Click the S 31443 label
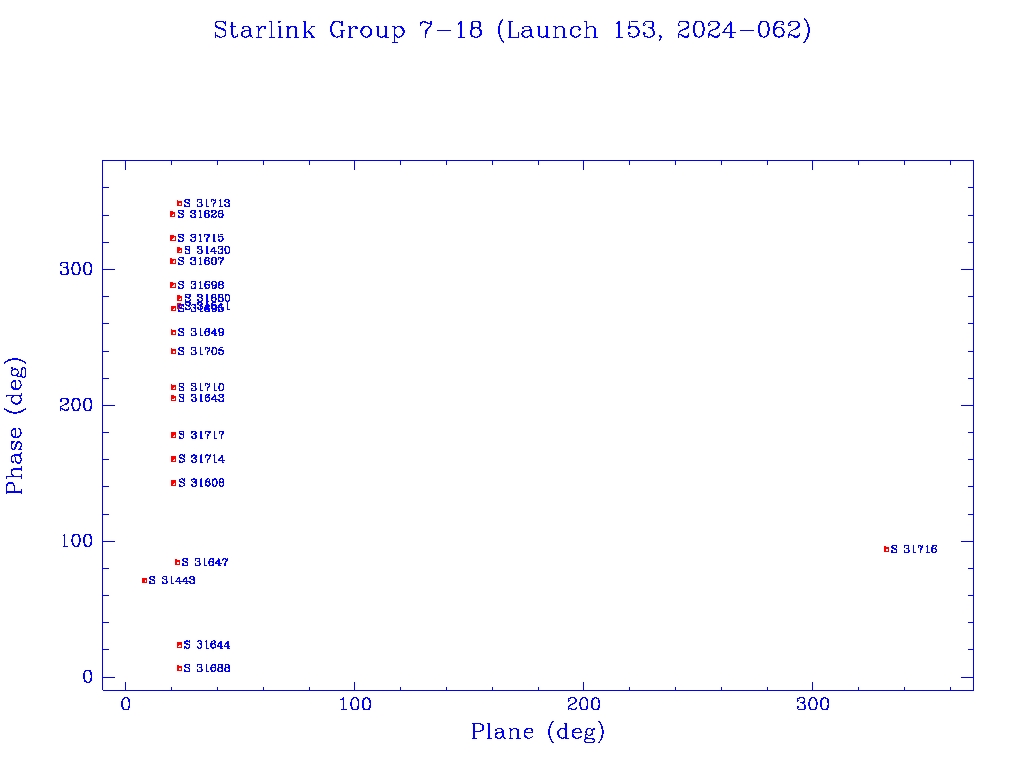This screenshot has width=1024, height=768. (x=172, y=581)
